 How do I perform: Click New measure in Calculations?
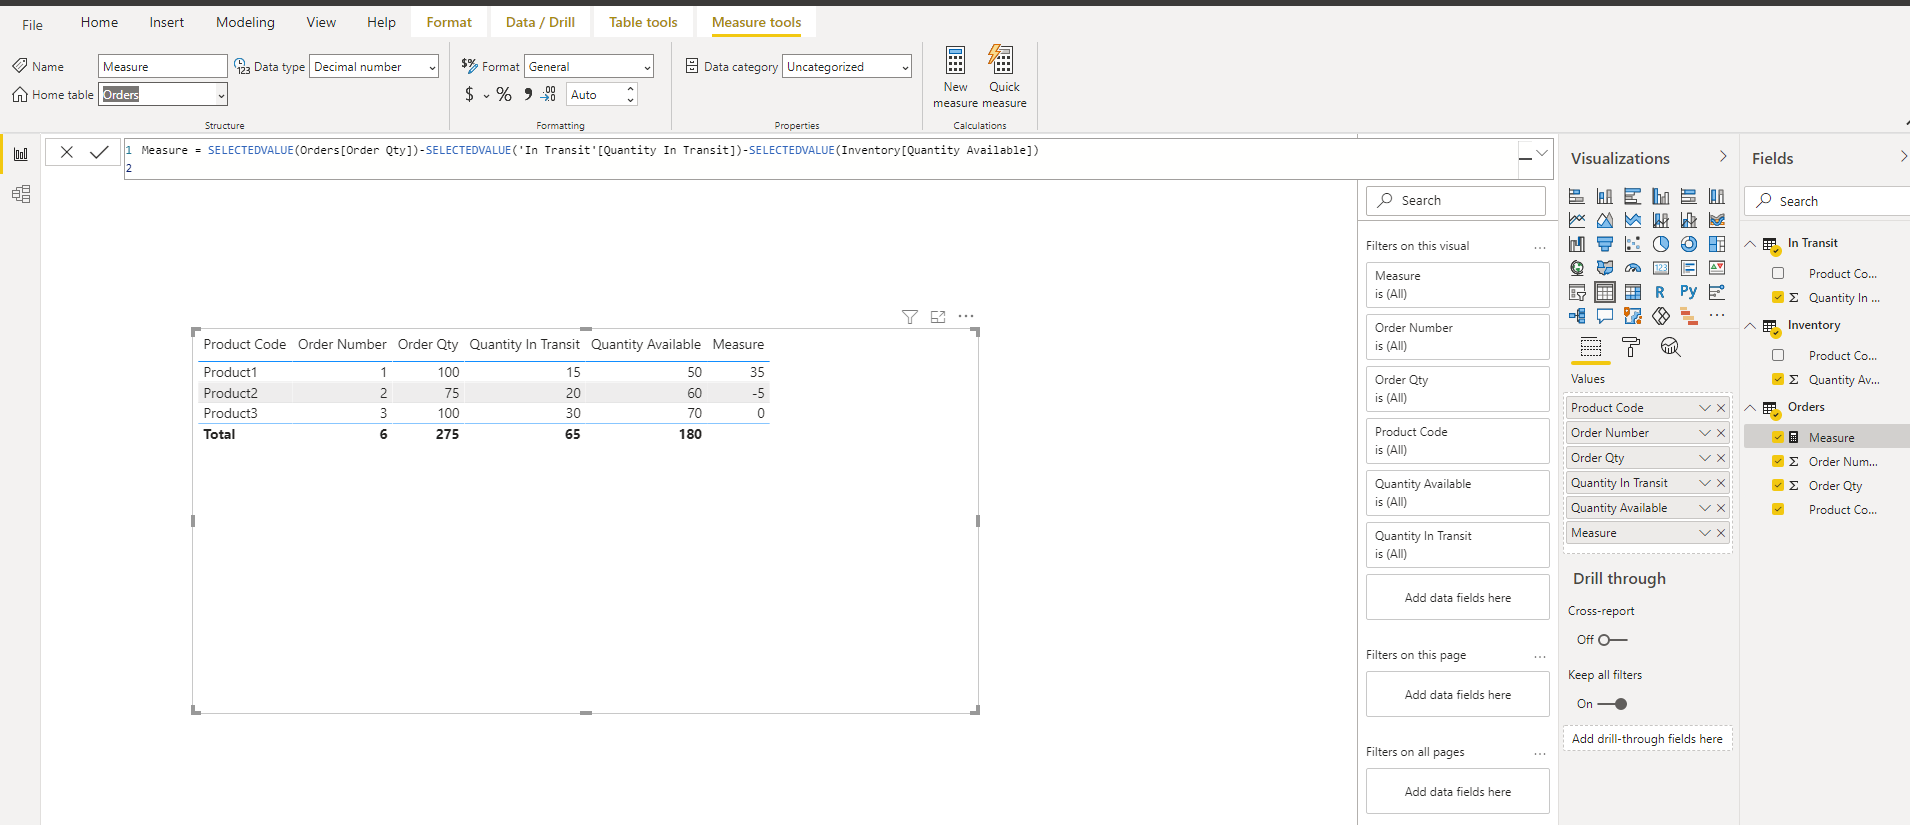pyautogui.click(x=955, y=77)
